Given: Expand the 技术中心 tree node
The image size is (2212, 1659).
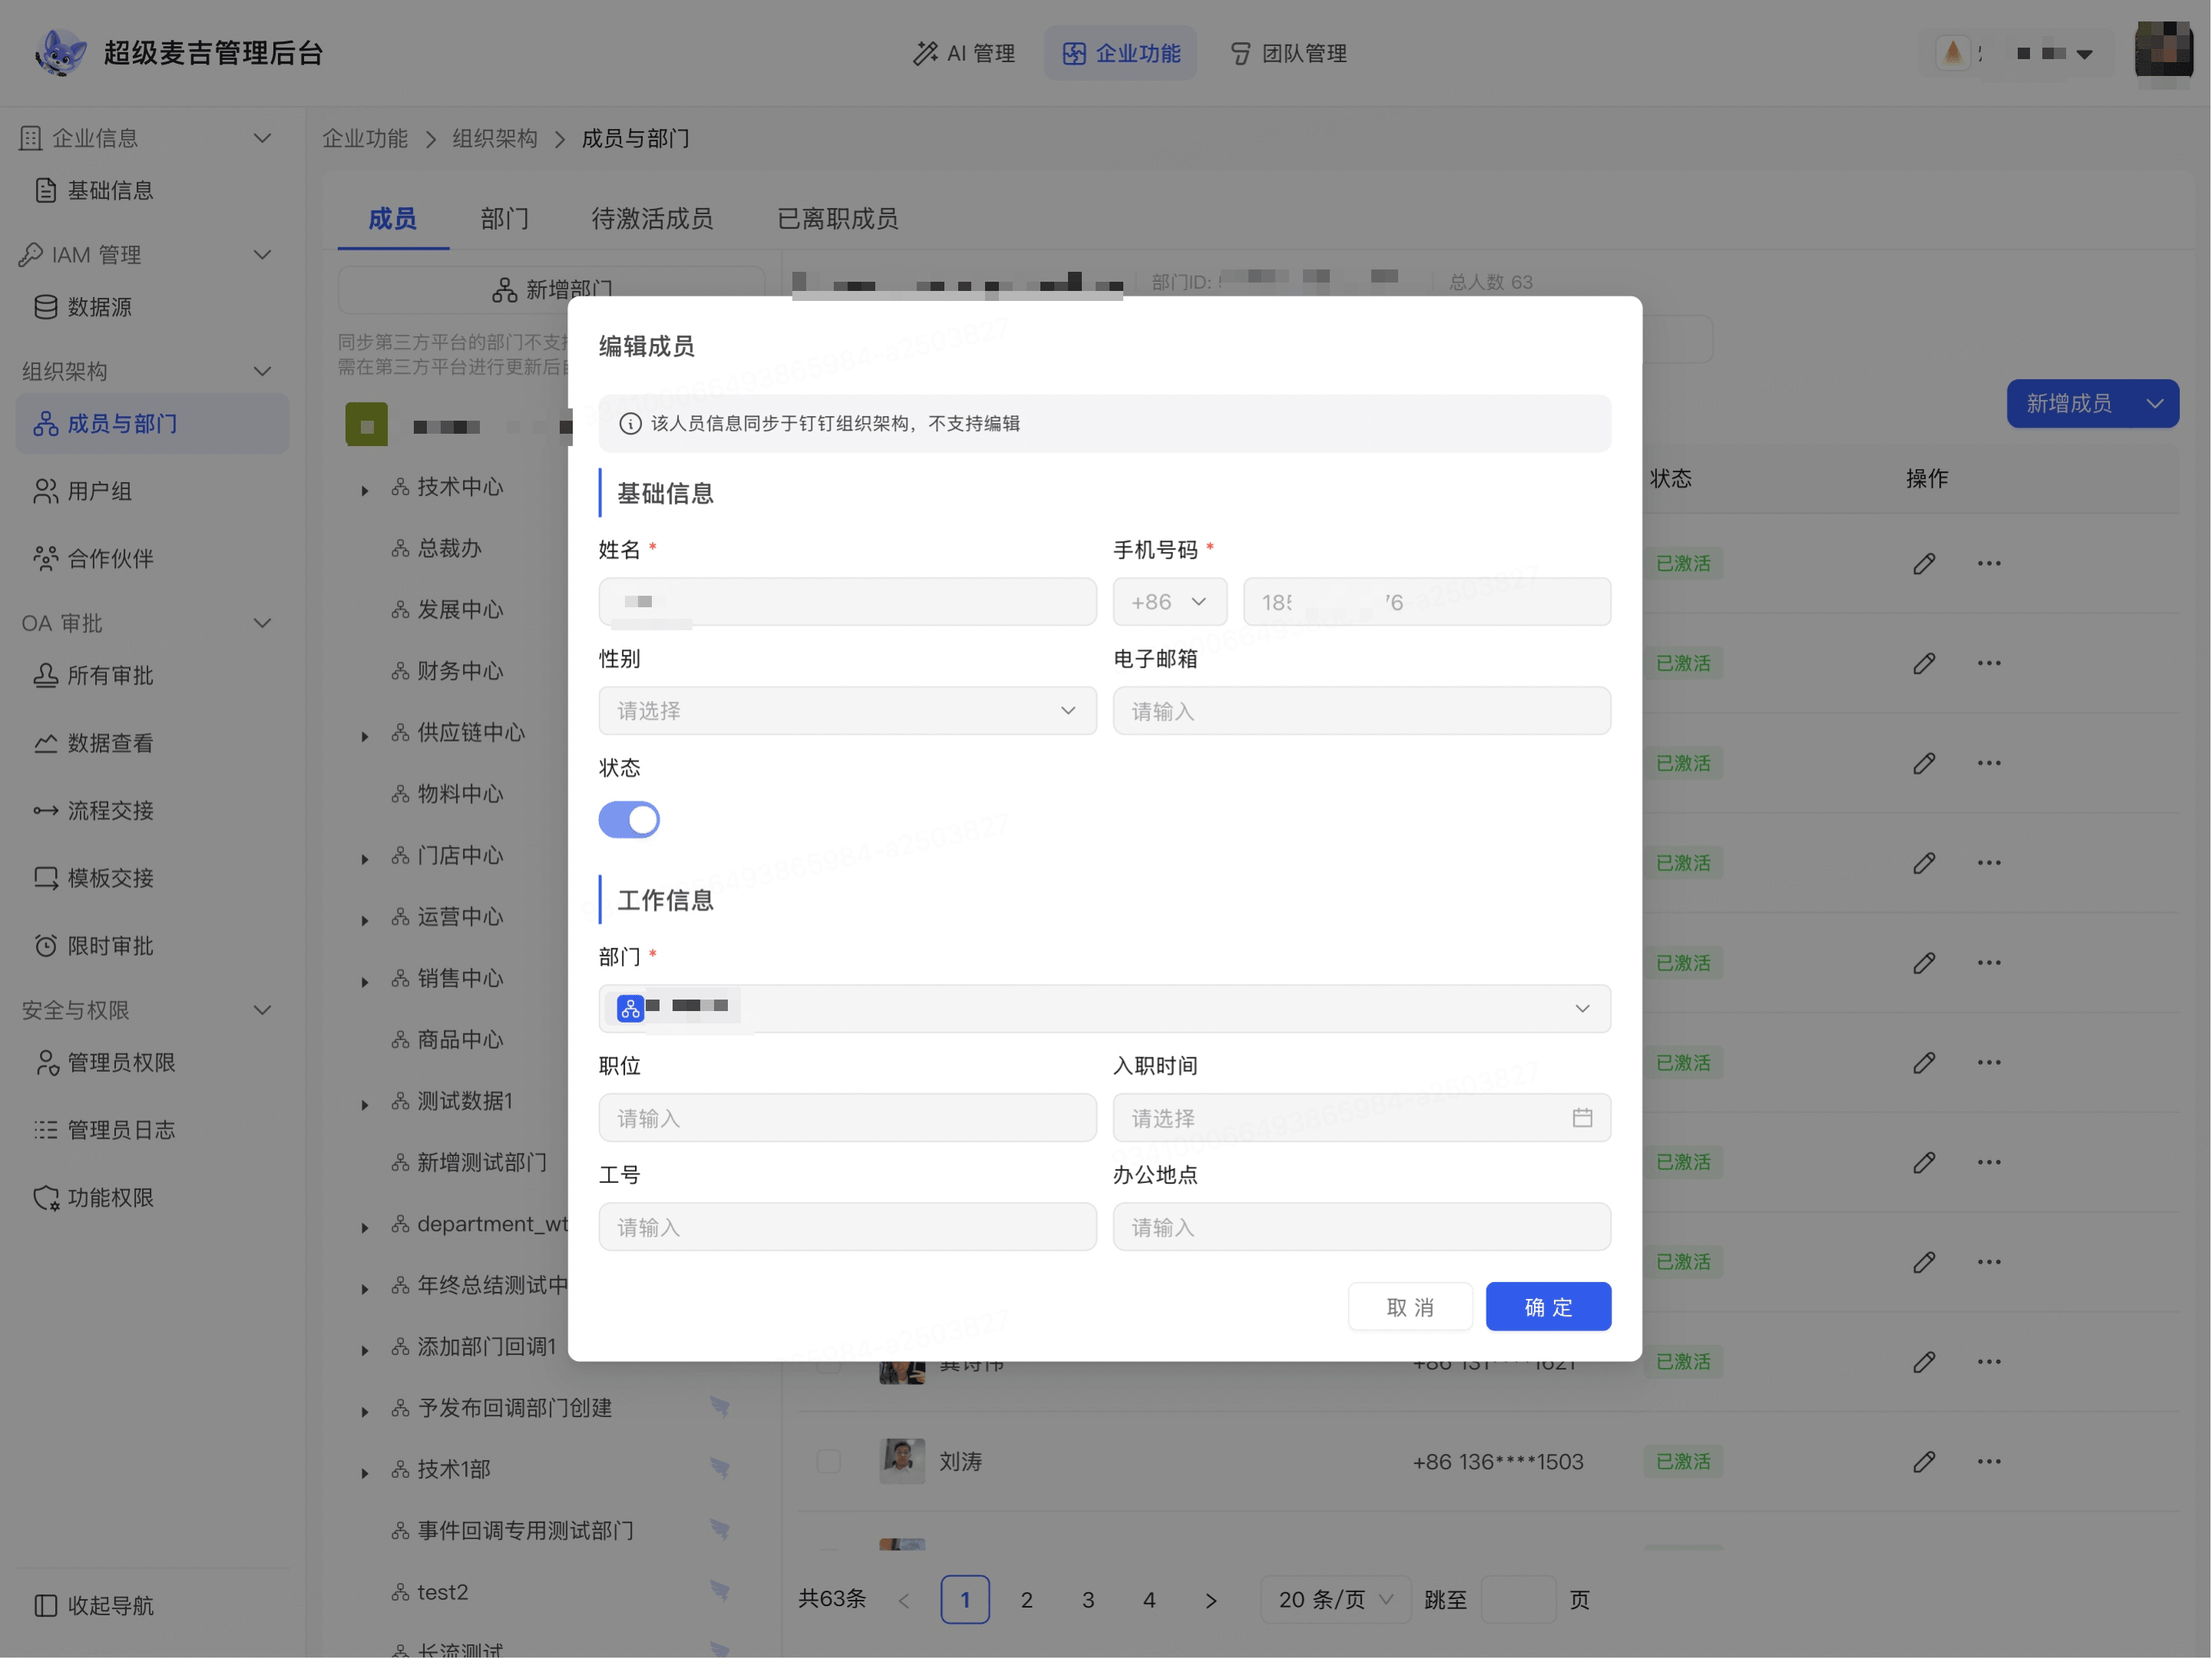Looking at the screenshot, I should 365,490.
